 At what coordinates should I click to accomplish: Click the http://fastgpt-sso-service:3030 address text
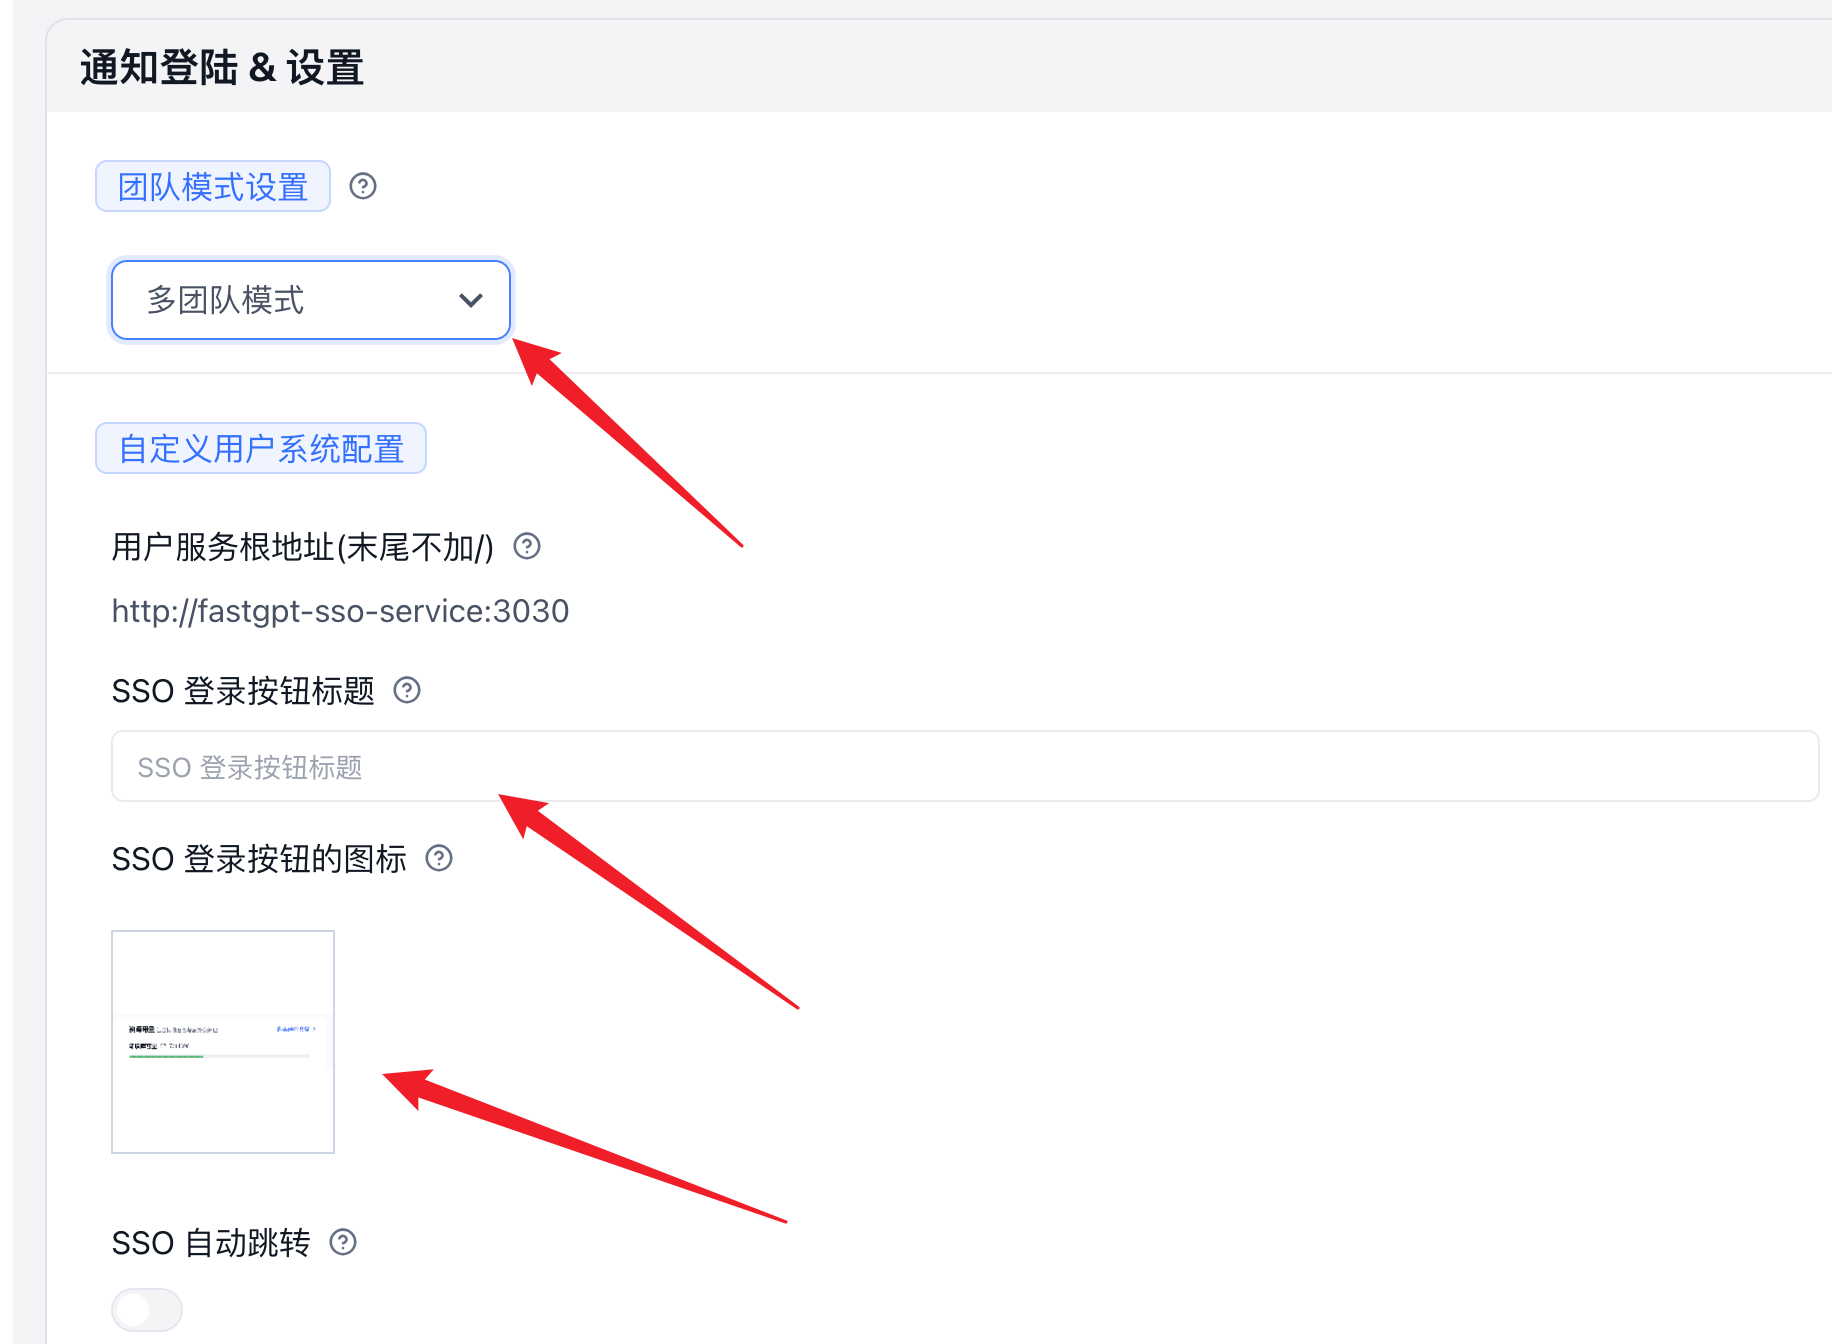click(340, 611)
